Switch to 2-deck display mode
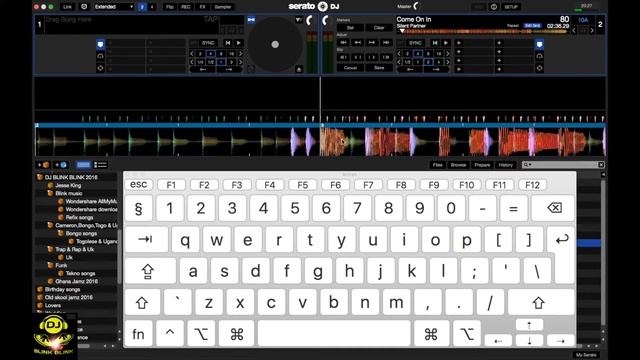 142,7
